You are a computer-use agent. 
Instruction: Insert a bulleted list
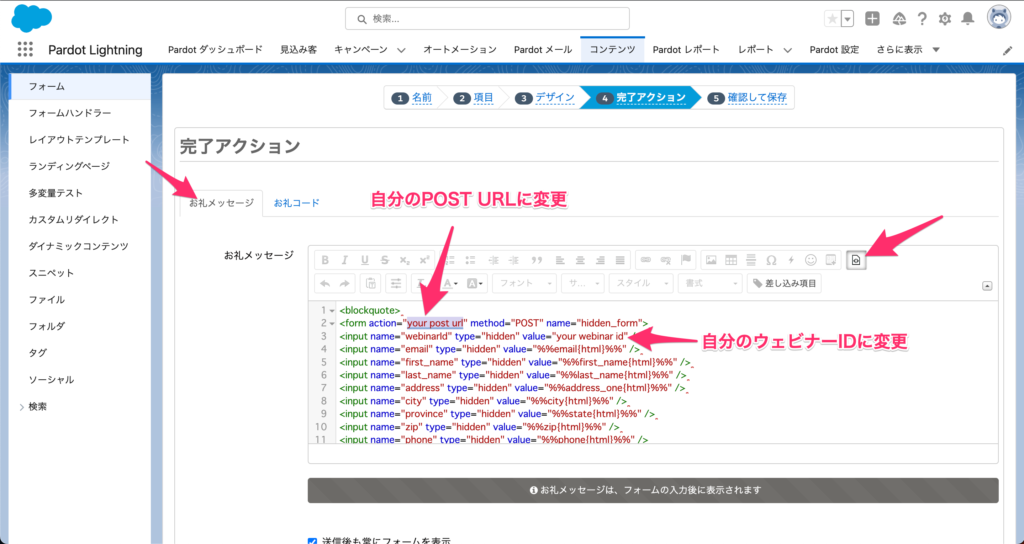470,260
